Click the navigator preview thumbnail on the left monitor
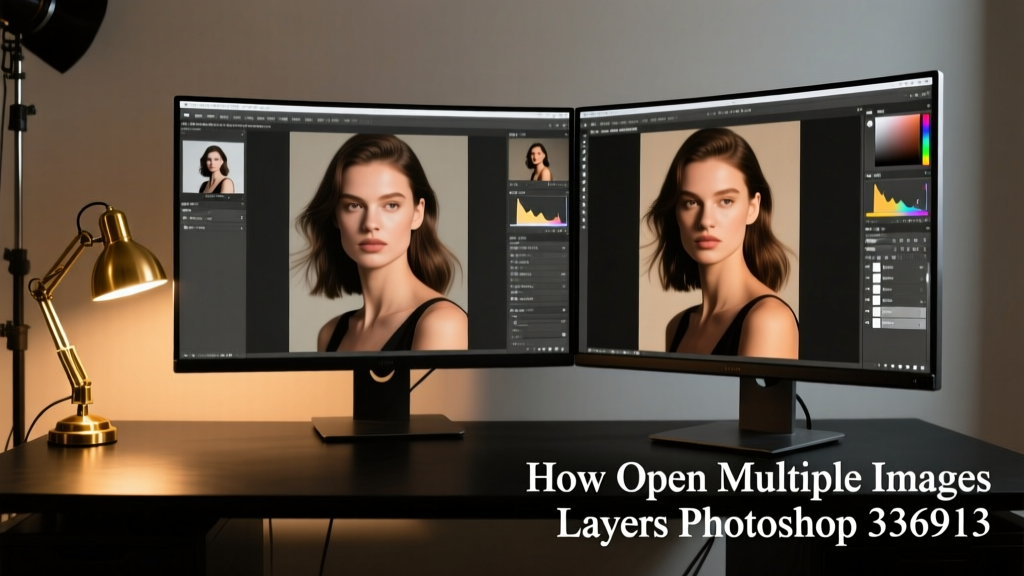The image size is (1024, 576). point(538,160)
